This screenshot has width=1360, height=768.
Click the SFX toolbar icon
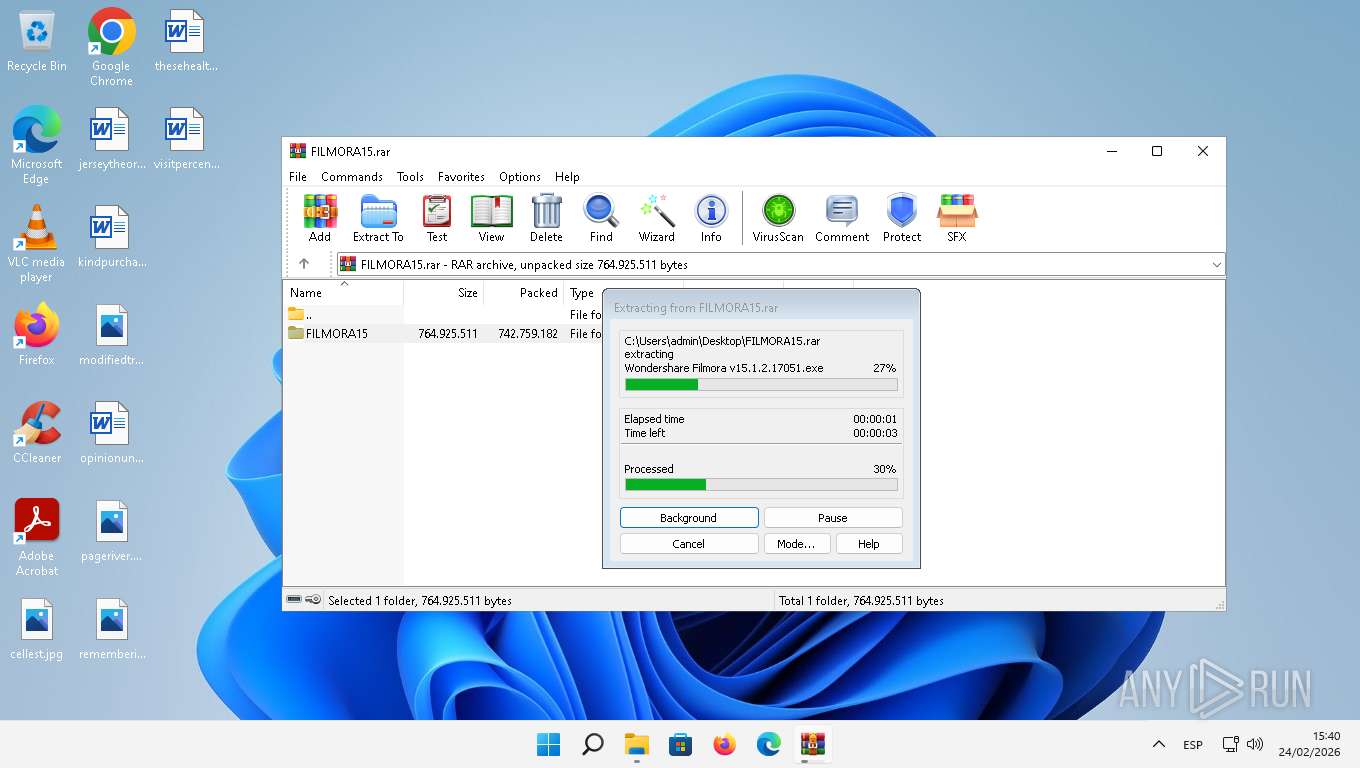pyautogui.click(x=957, y=218)
